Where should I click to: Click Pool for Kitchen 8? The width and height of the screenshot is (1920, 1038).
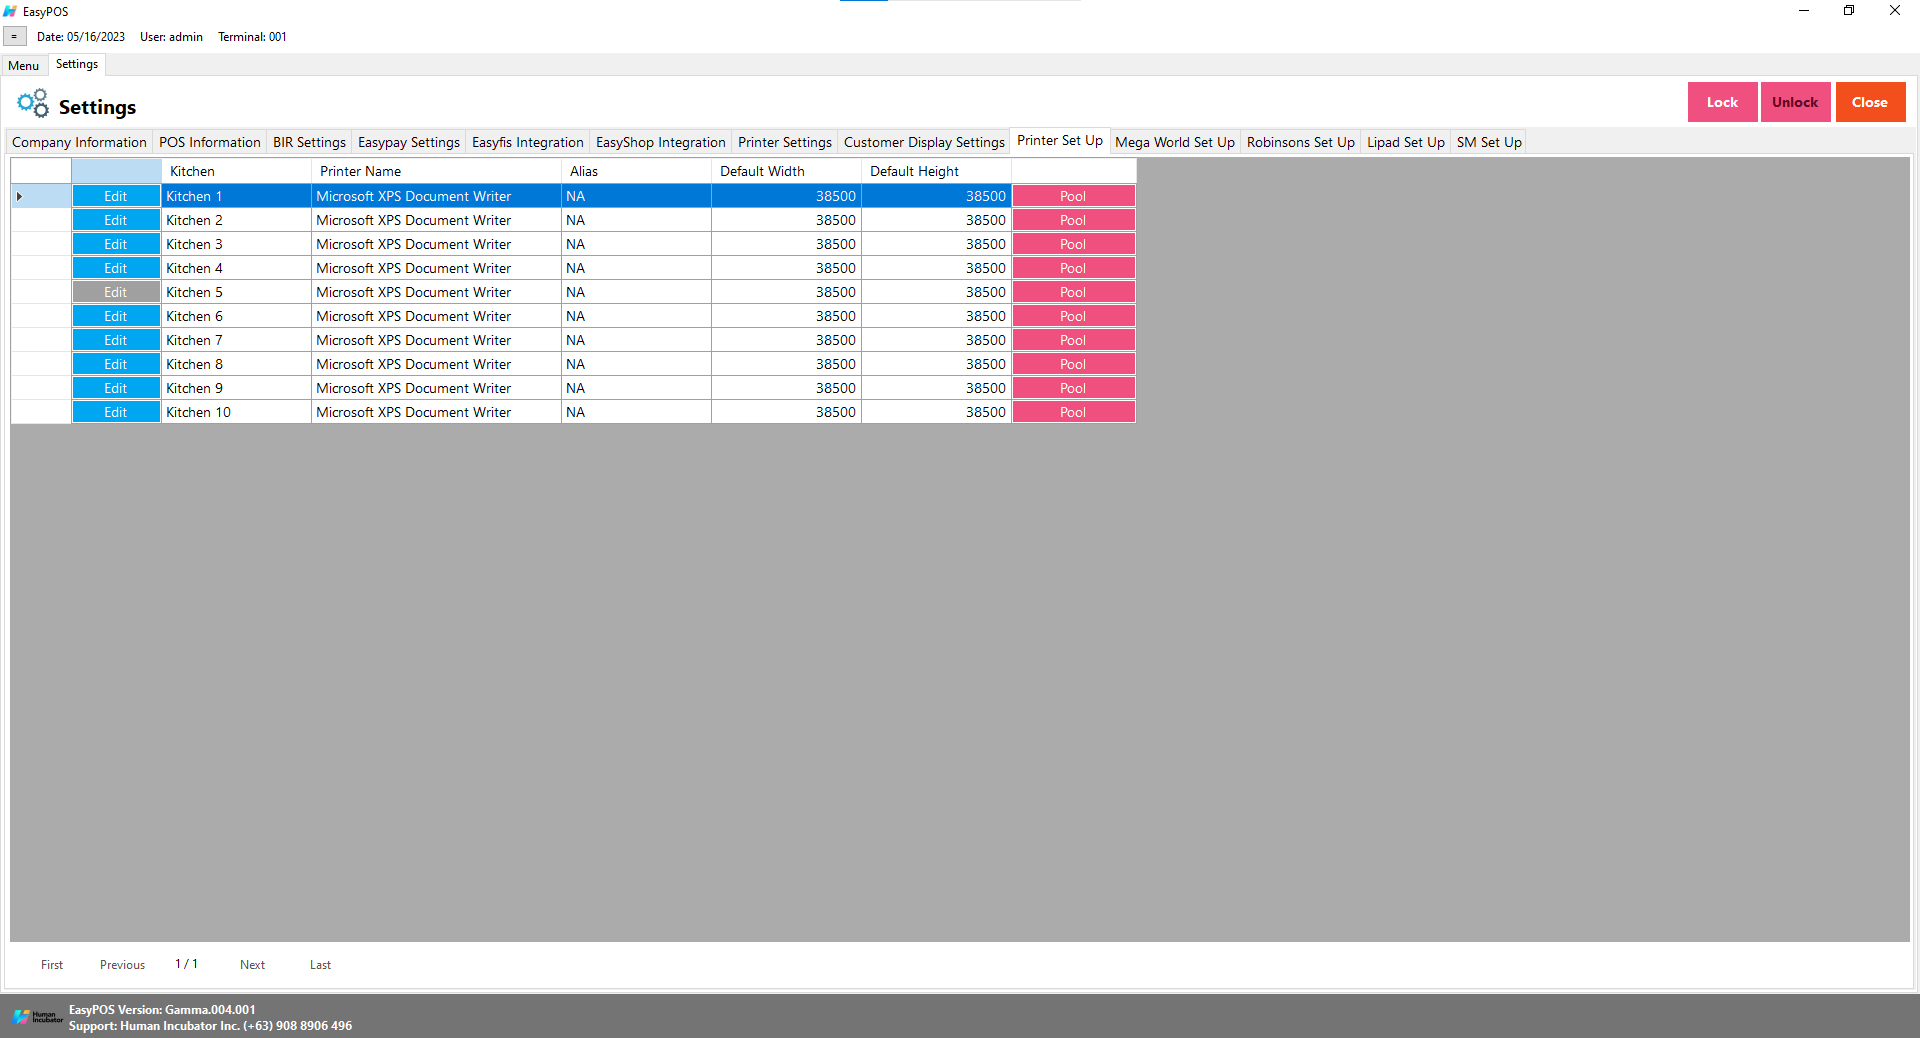(x=1073, y=364)
